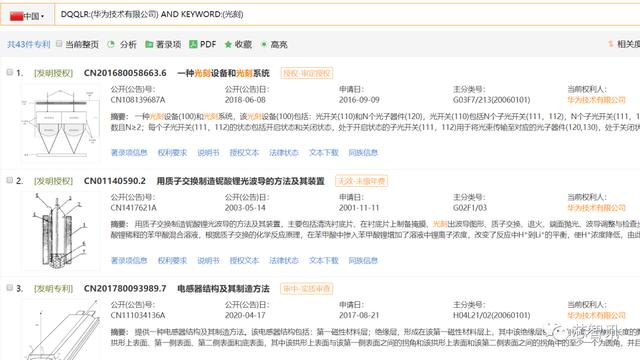Click the second patent's drawing thumbnail

pos(60,231)
